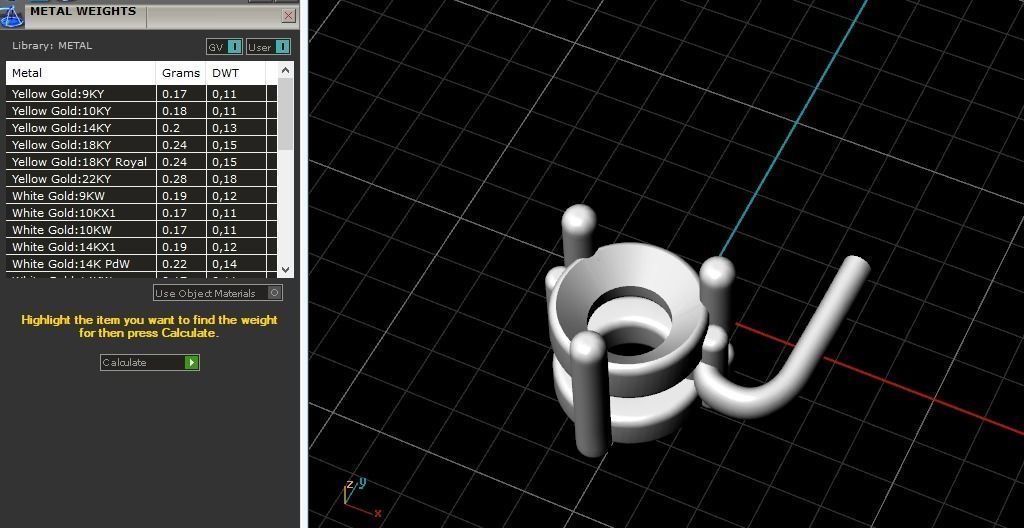Click the 0,14 DWT value for 14K PdW
The width and height of the screenshot is (1024, 528).
[x=224, y=263]
